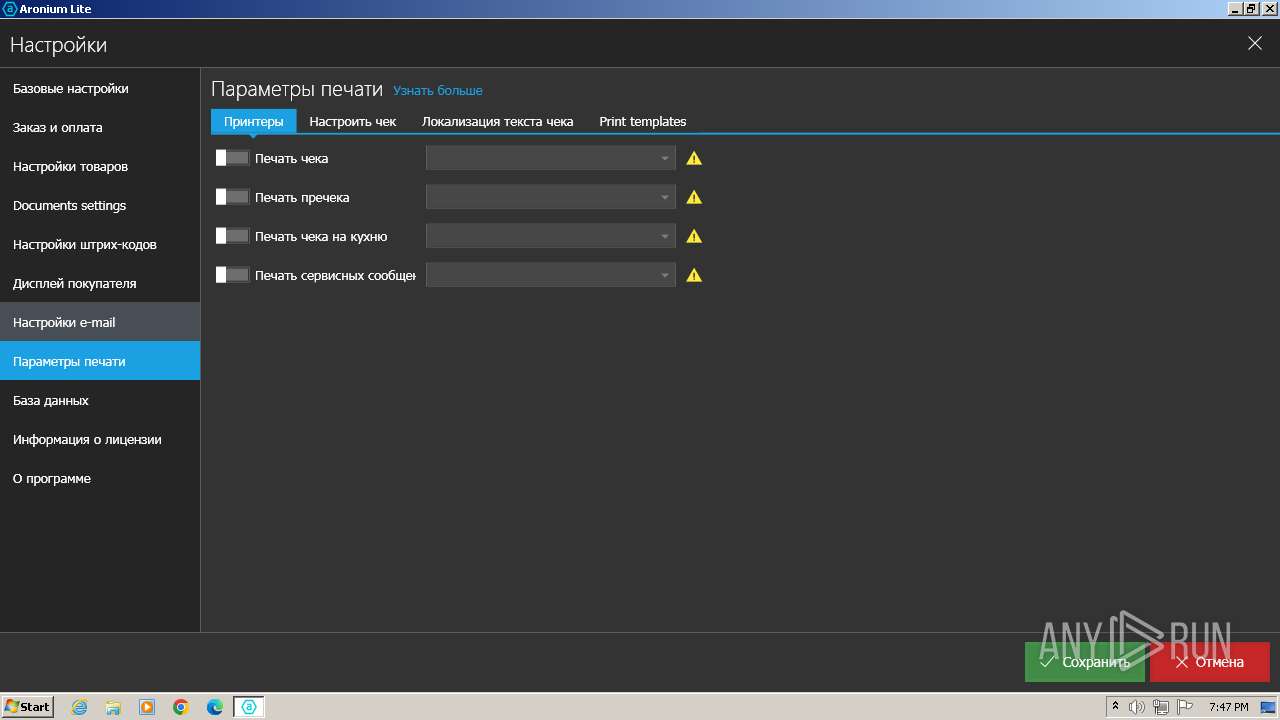Go to Настройки штрих-кодов

click(x=100, y=244)
